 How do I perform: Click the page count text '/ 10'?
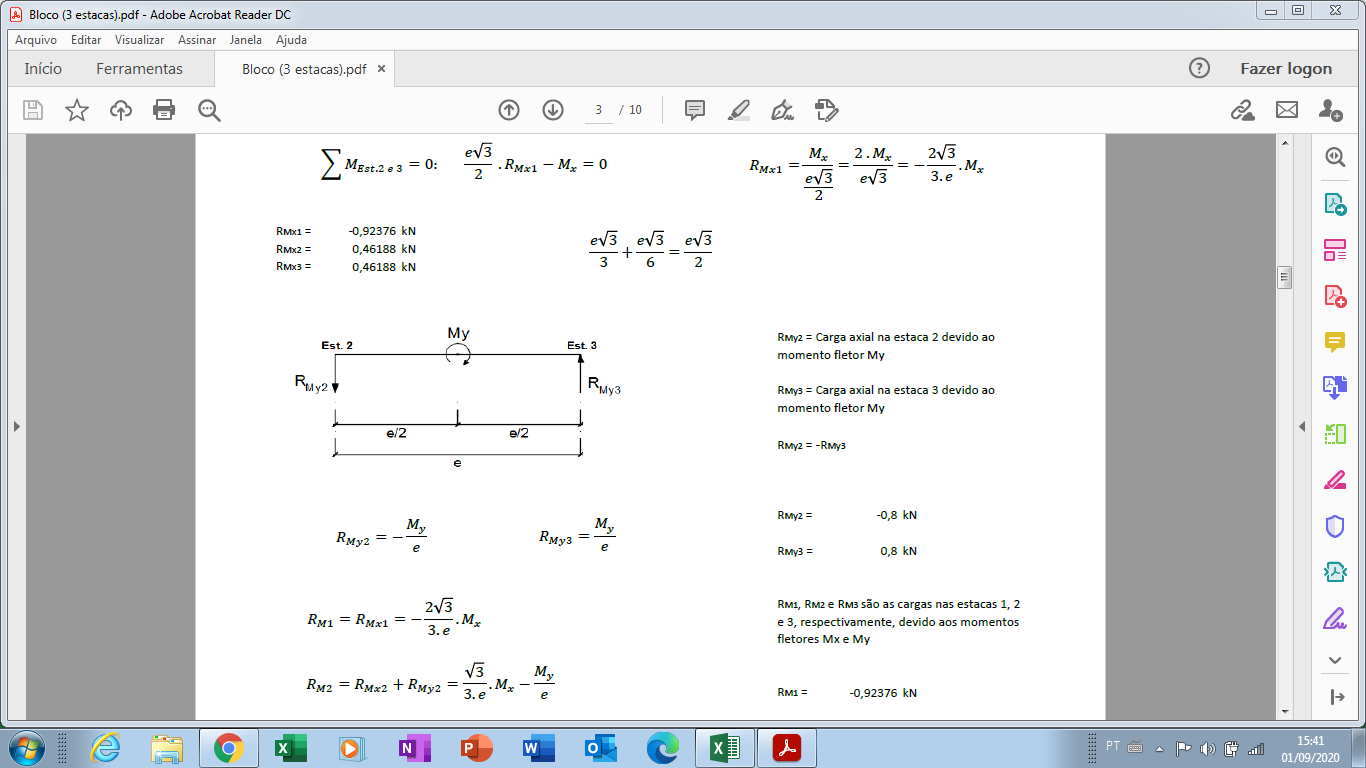pos(631,110)
